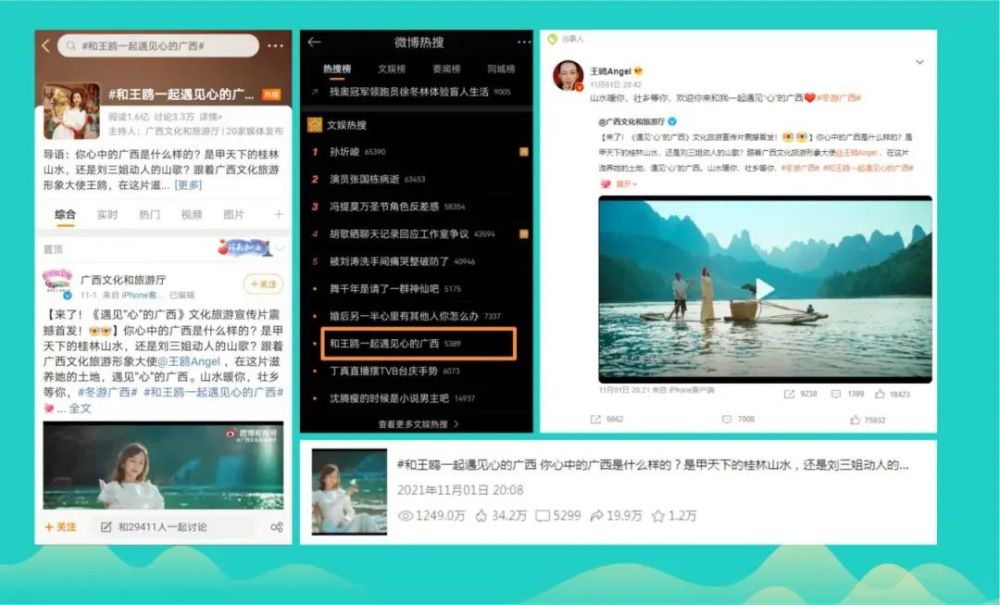Select the 文娱榜 tab
Image resolution: width=1000 pixels, height=605 pixels.
[392, 69]
